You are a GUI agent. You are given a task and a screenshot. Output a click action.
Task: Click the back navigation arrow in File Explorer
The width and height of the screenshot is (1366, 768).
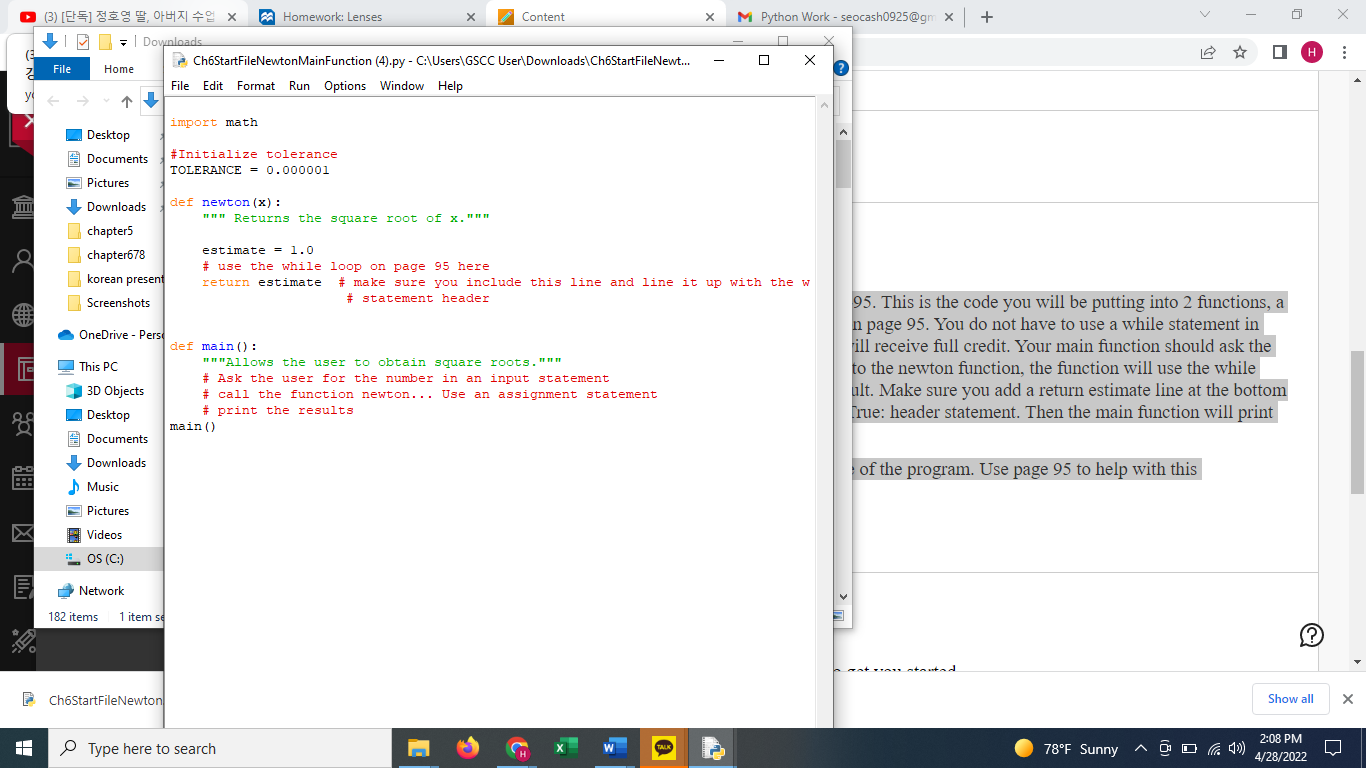tap(52, 101)
